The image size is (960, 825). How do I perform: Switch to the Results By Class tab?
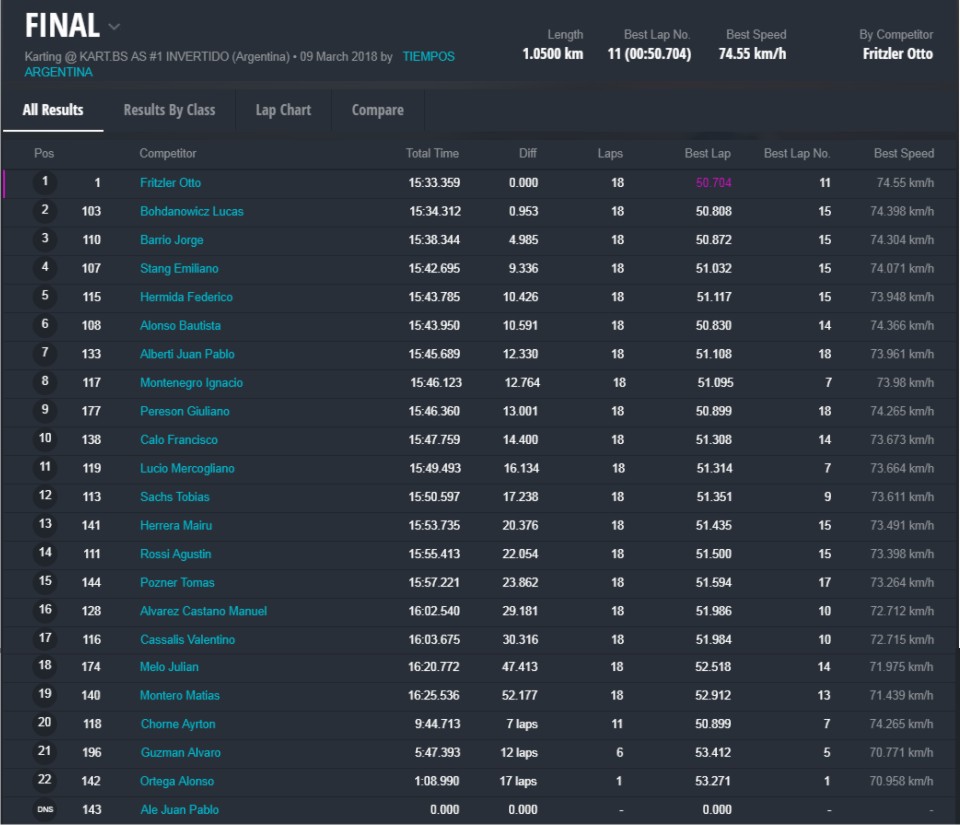point(169,110)
